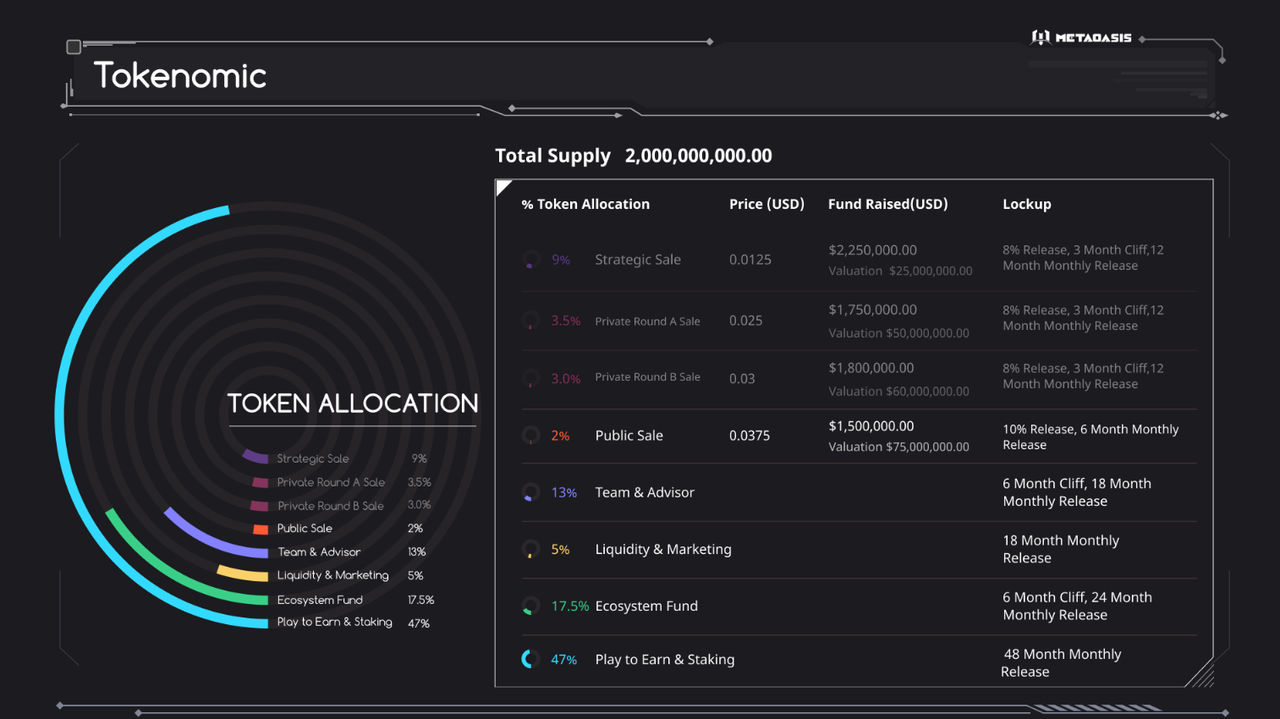
Task: Click the orange Public Sale legend swatch
Action: [260, 529]
